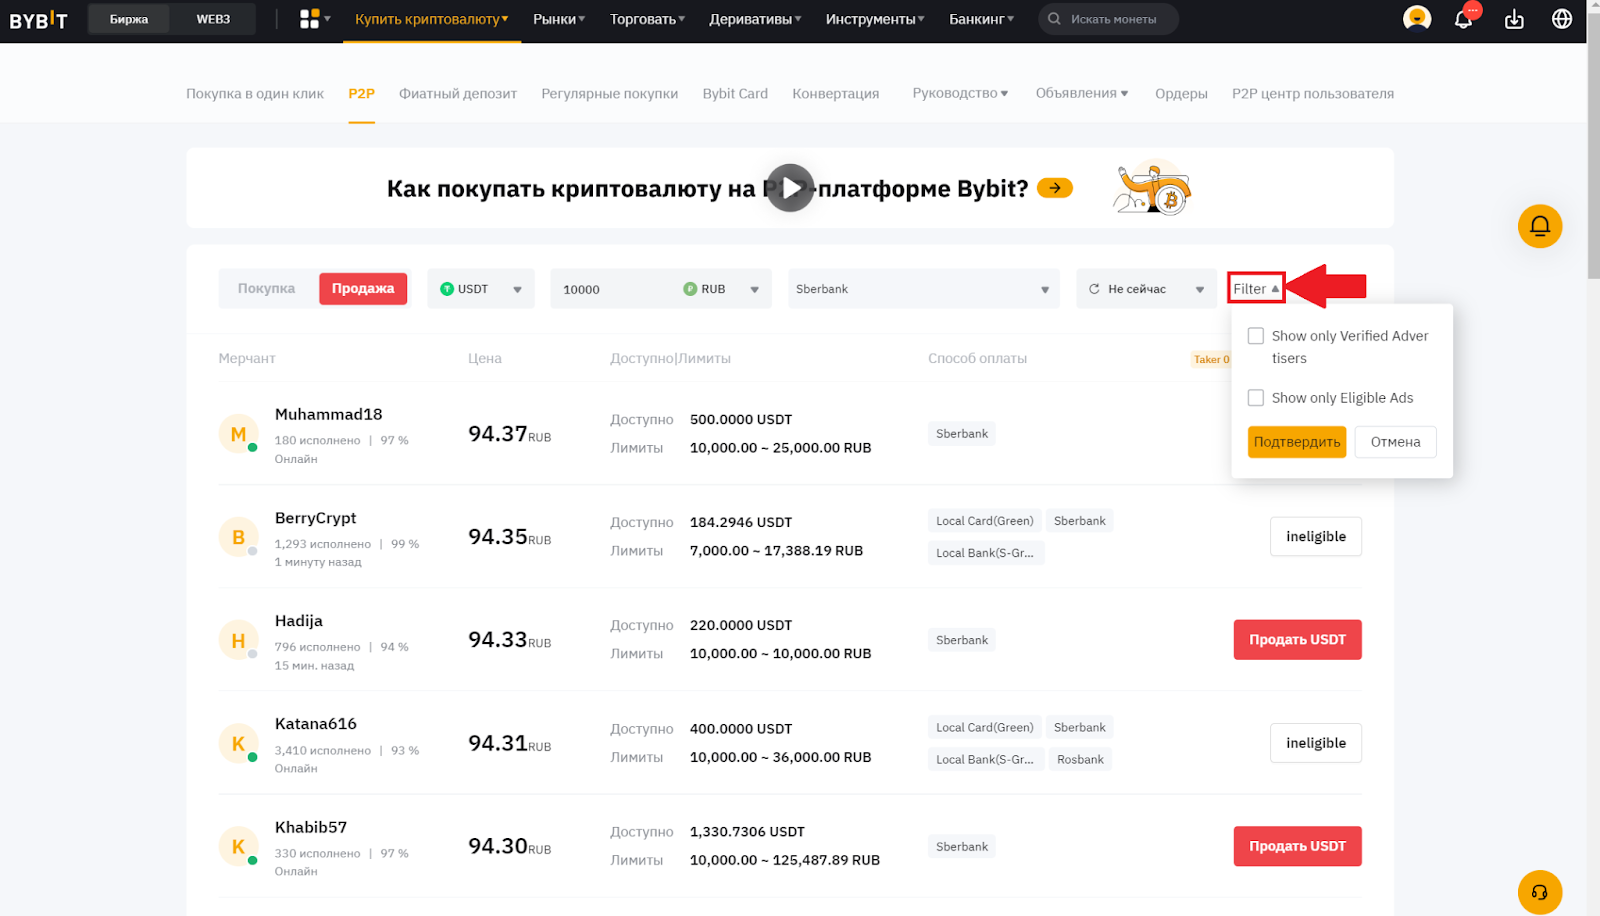Open P2P центр пользователя tab

click(1313, 93)
